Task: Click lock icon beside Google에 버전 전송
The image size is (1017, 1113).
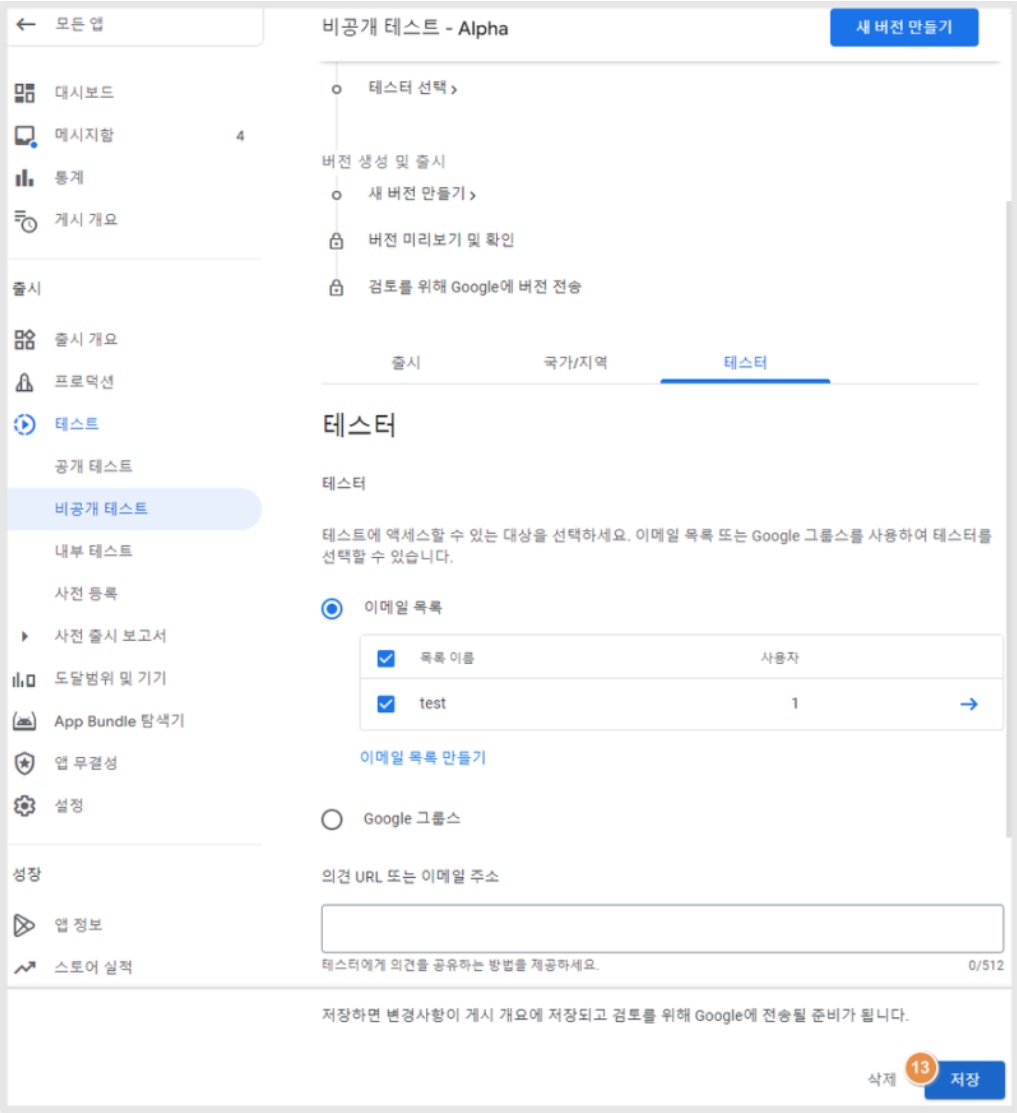Action: click(336, 287)
